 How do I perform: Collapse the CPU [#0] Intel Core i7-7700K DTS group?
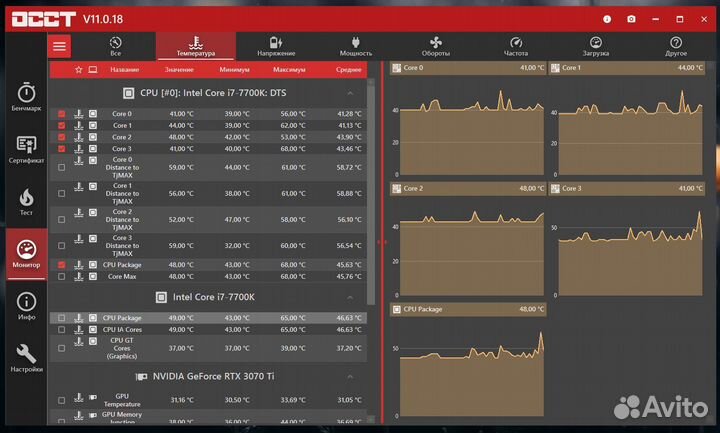(x=350, y=93)
